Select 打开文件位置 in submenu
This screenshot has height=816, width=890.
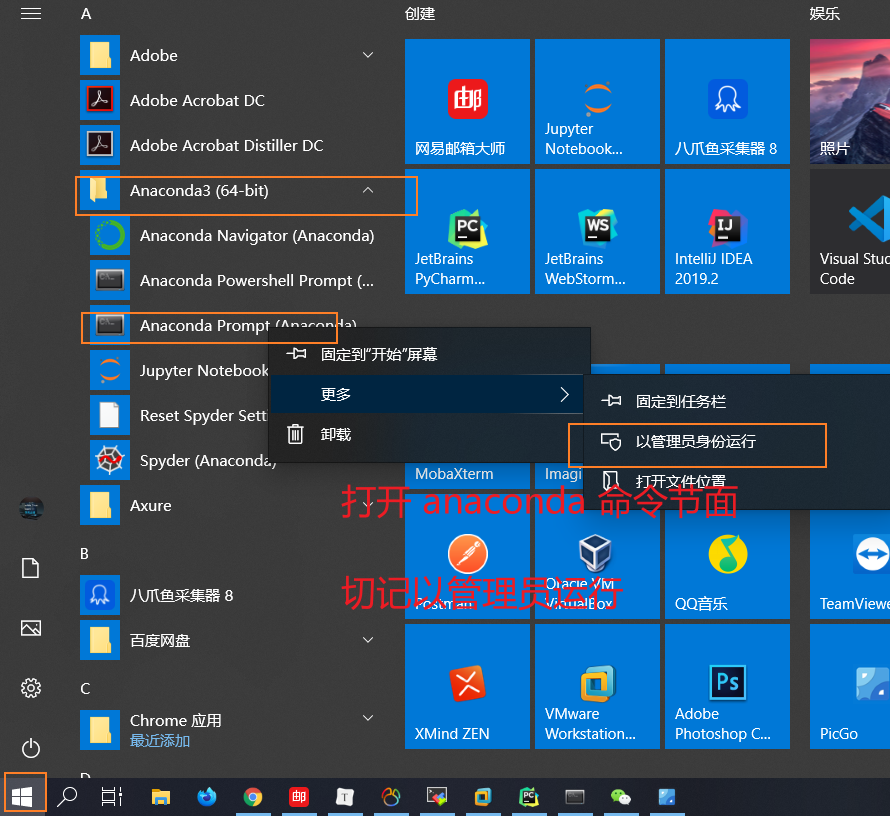point(737,481)
